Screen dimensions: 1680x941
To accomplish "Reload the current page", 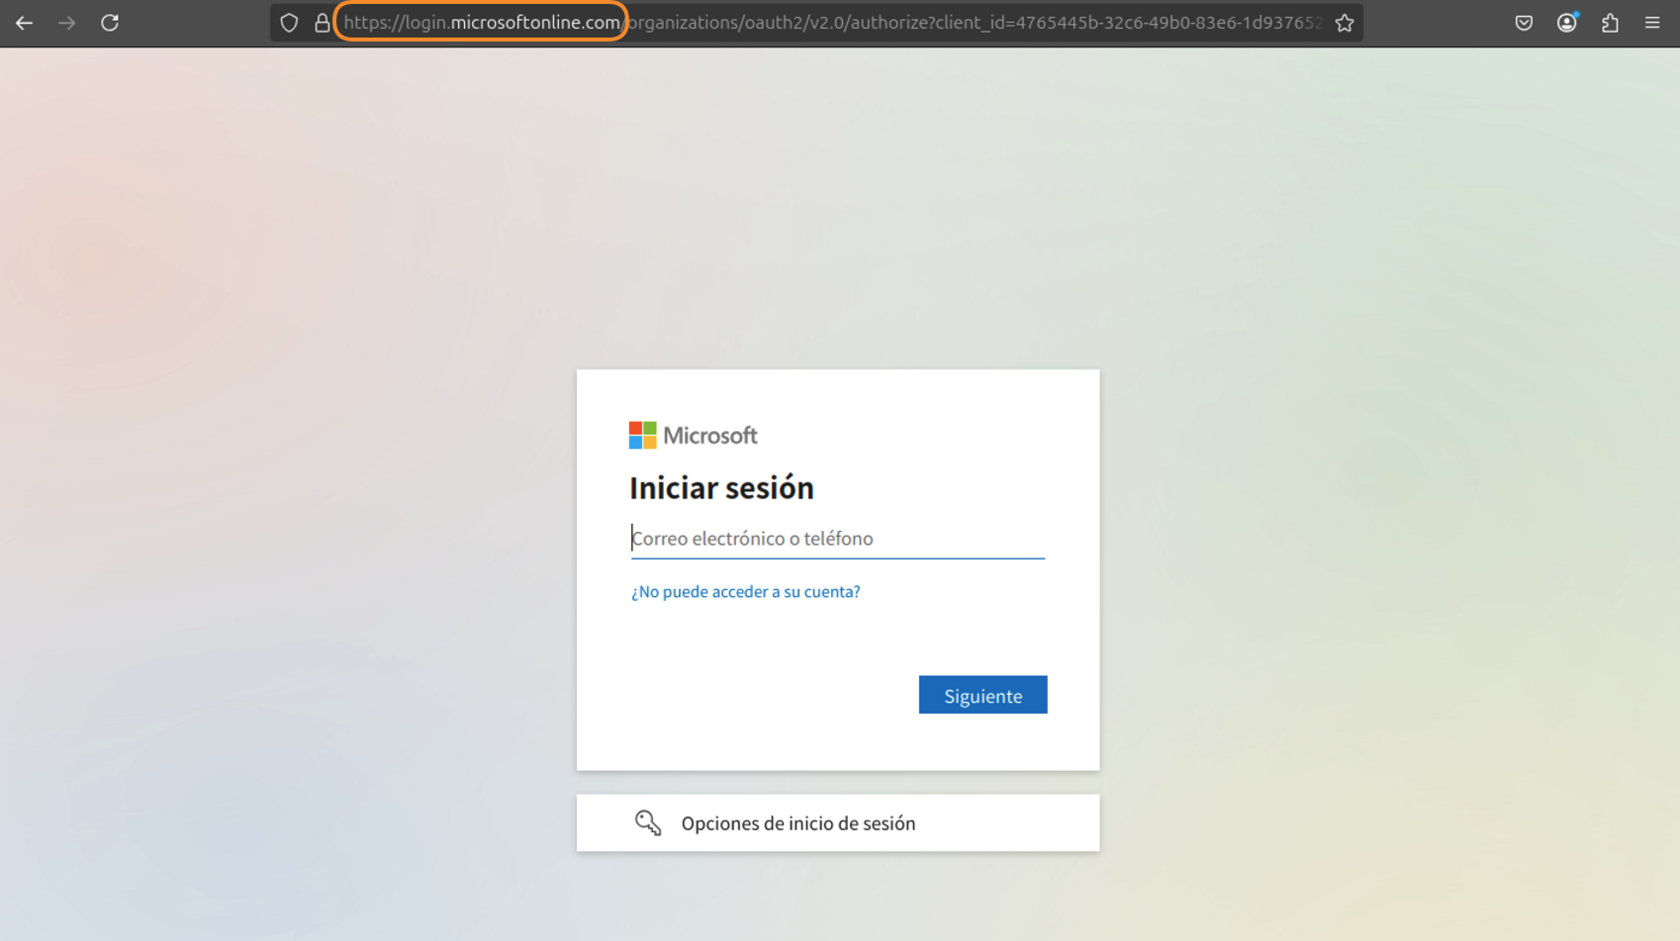I will [110, 22].
